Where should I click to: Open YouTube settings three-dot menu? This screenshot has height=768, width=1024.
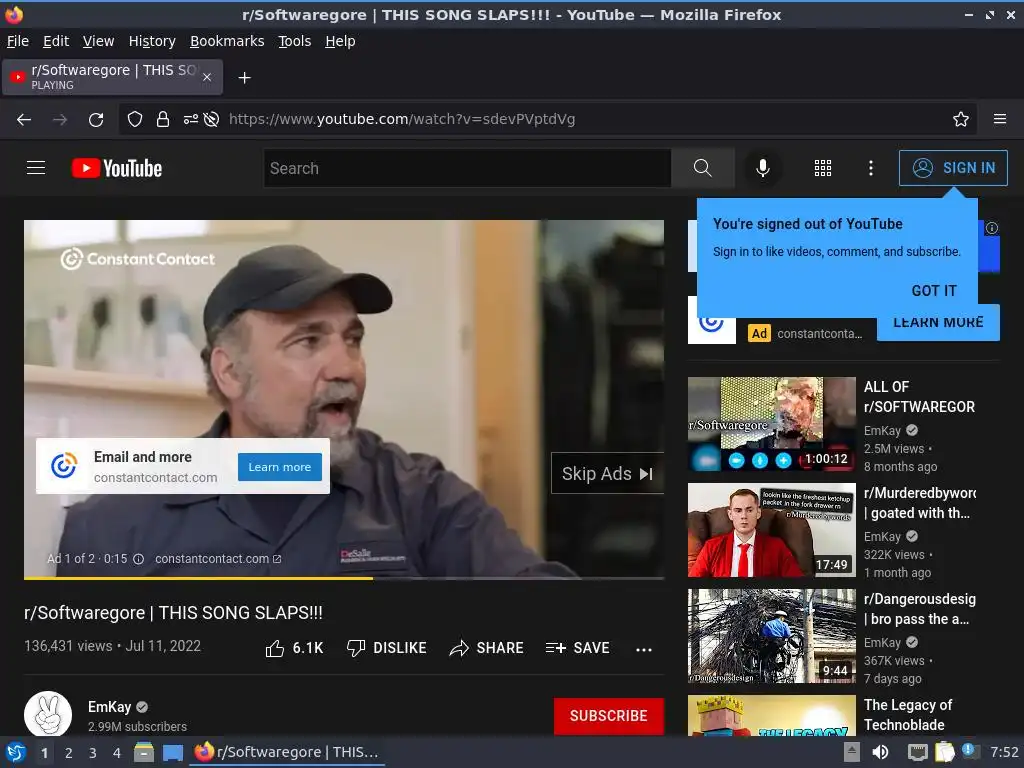tap(871, 168)
